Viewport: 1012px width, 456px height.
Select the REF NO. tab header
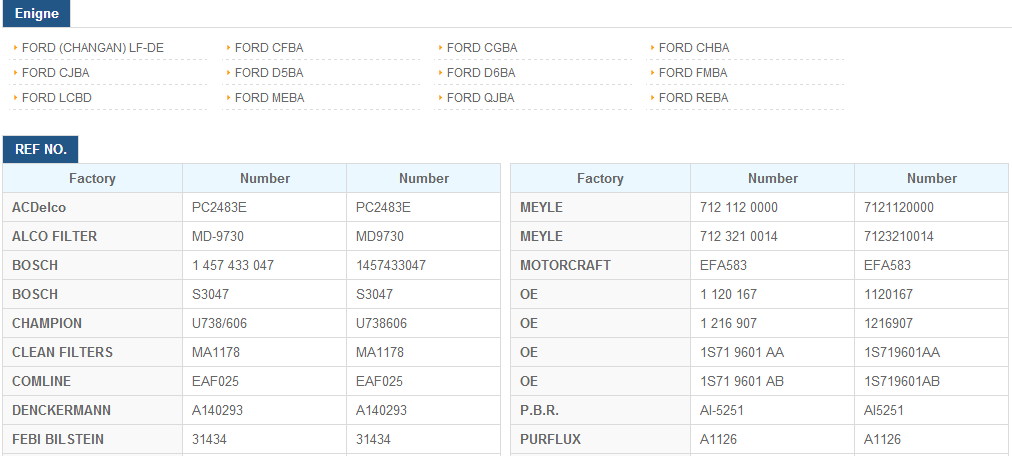click(x=41, y=150)
